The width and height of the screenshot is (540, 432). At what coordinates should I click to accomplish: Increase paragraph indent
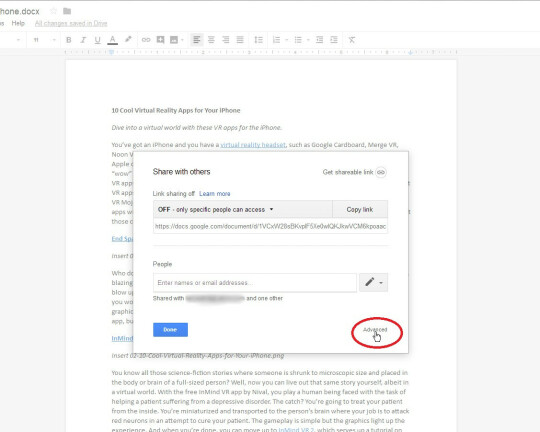(x=334, y=40)
